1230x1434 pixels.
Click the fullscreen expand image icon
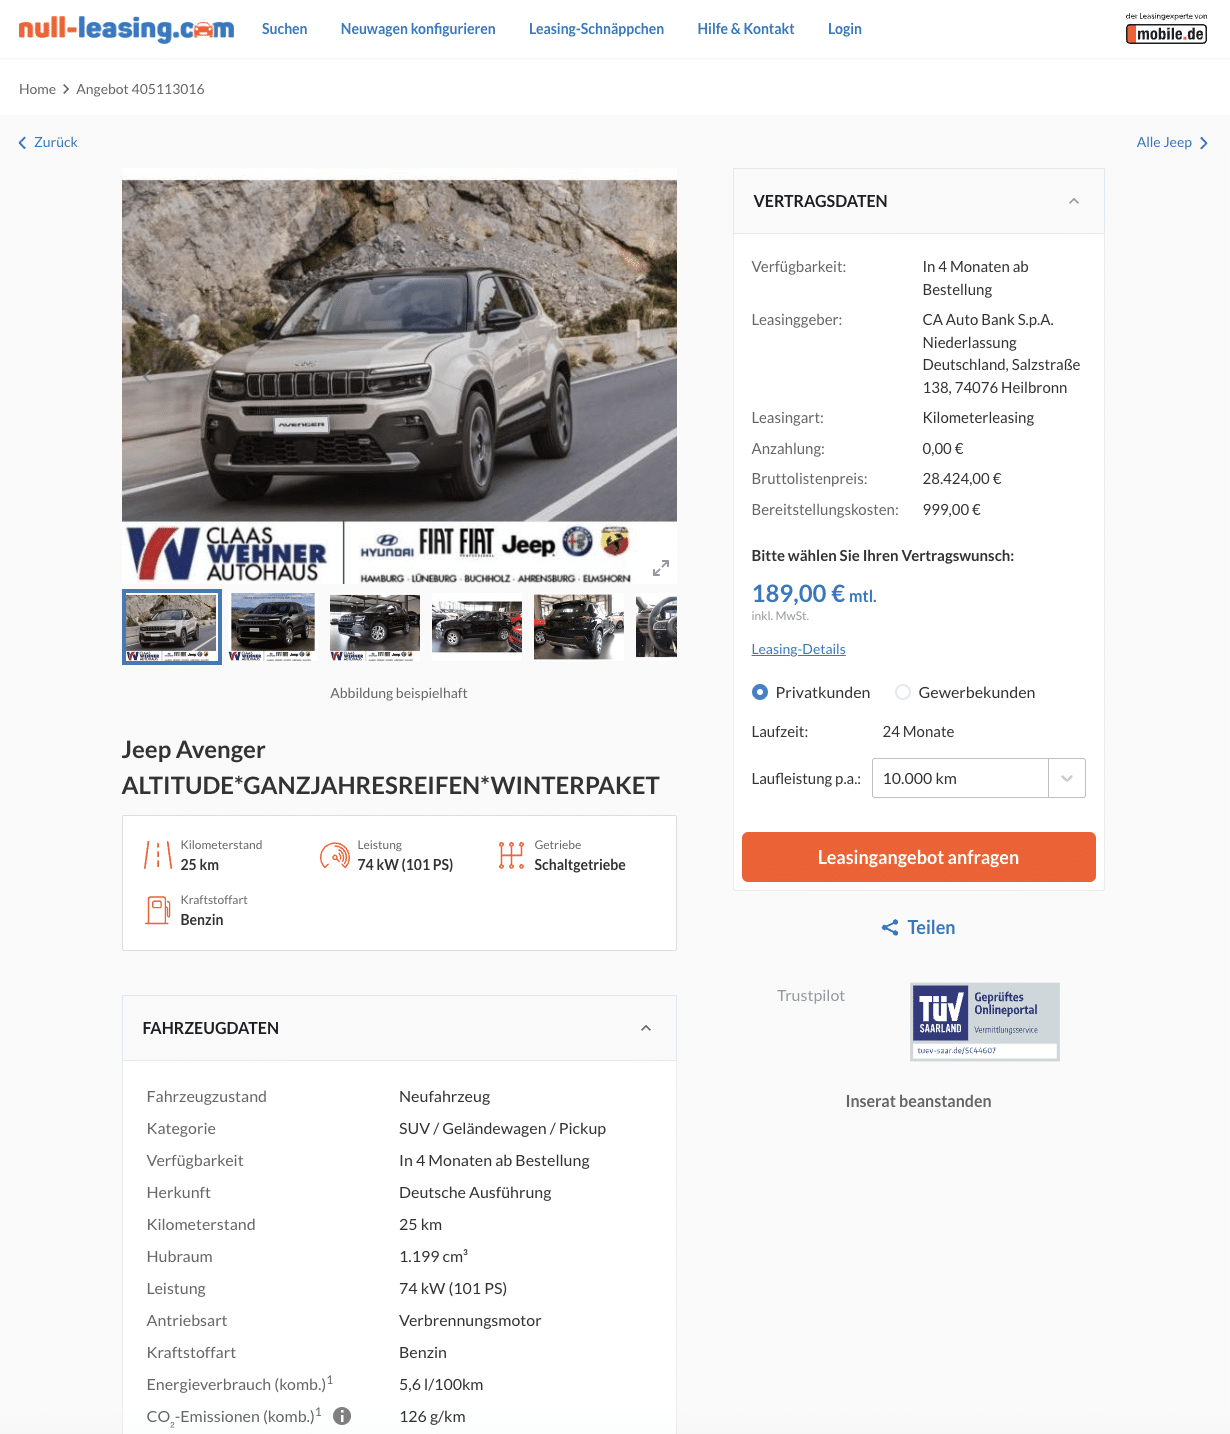661,568
